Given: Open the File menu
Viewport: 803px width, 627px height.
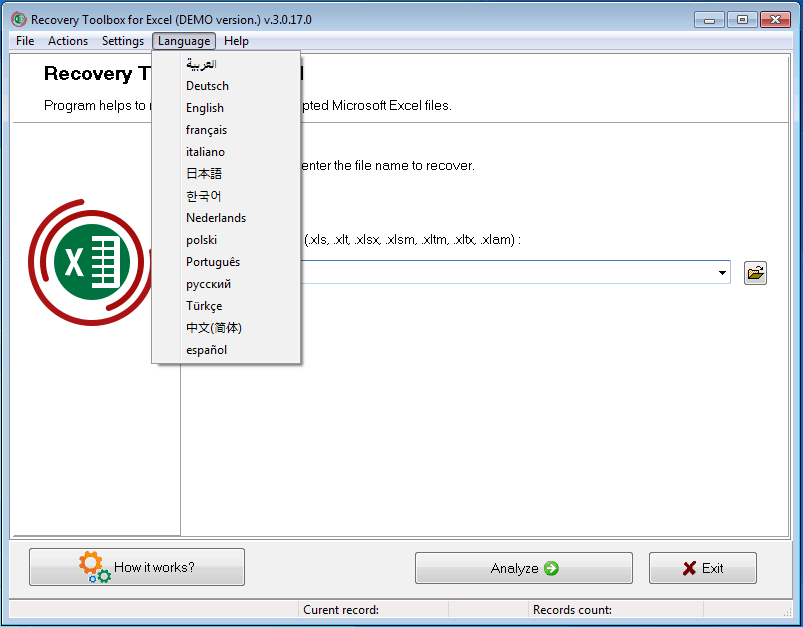Looking at the screenshot, I should (23, 41).
